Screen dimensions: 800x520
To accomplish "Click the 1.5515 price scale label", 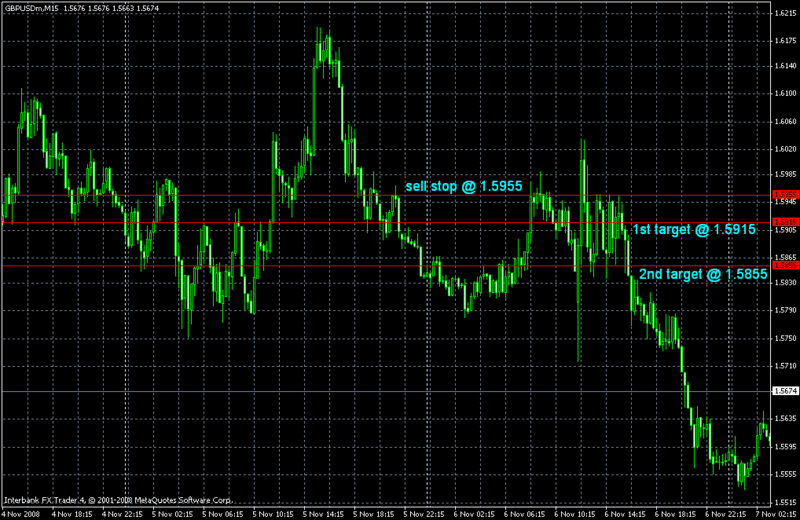I will point(785,500).
